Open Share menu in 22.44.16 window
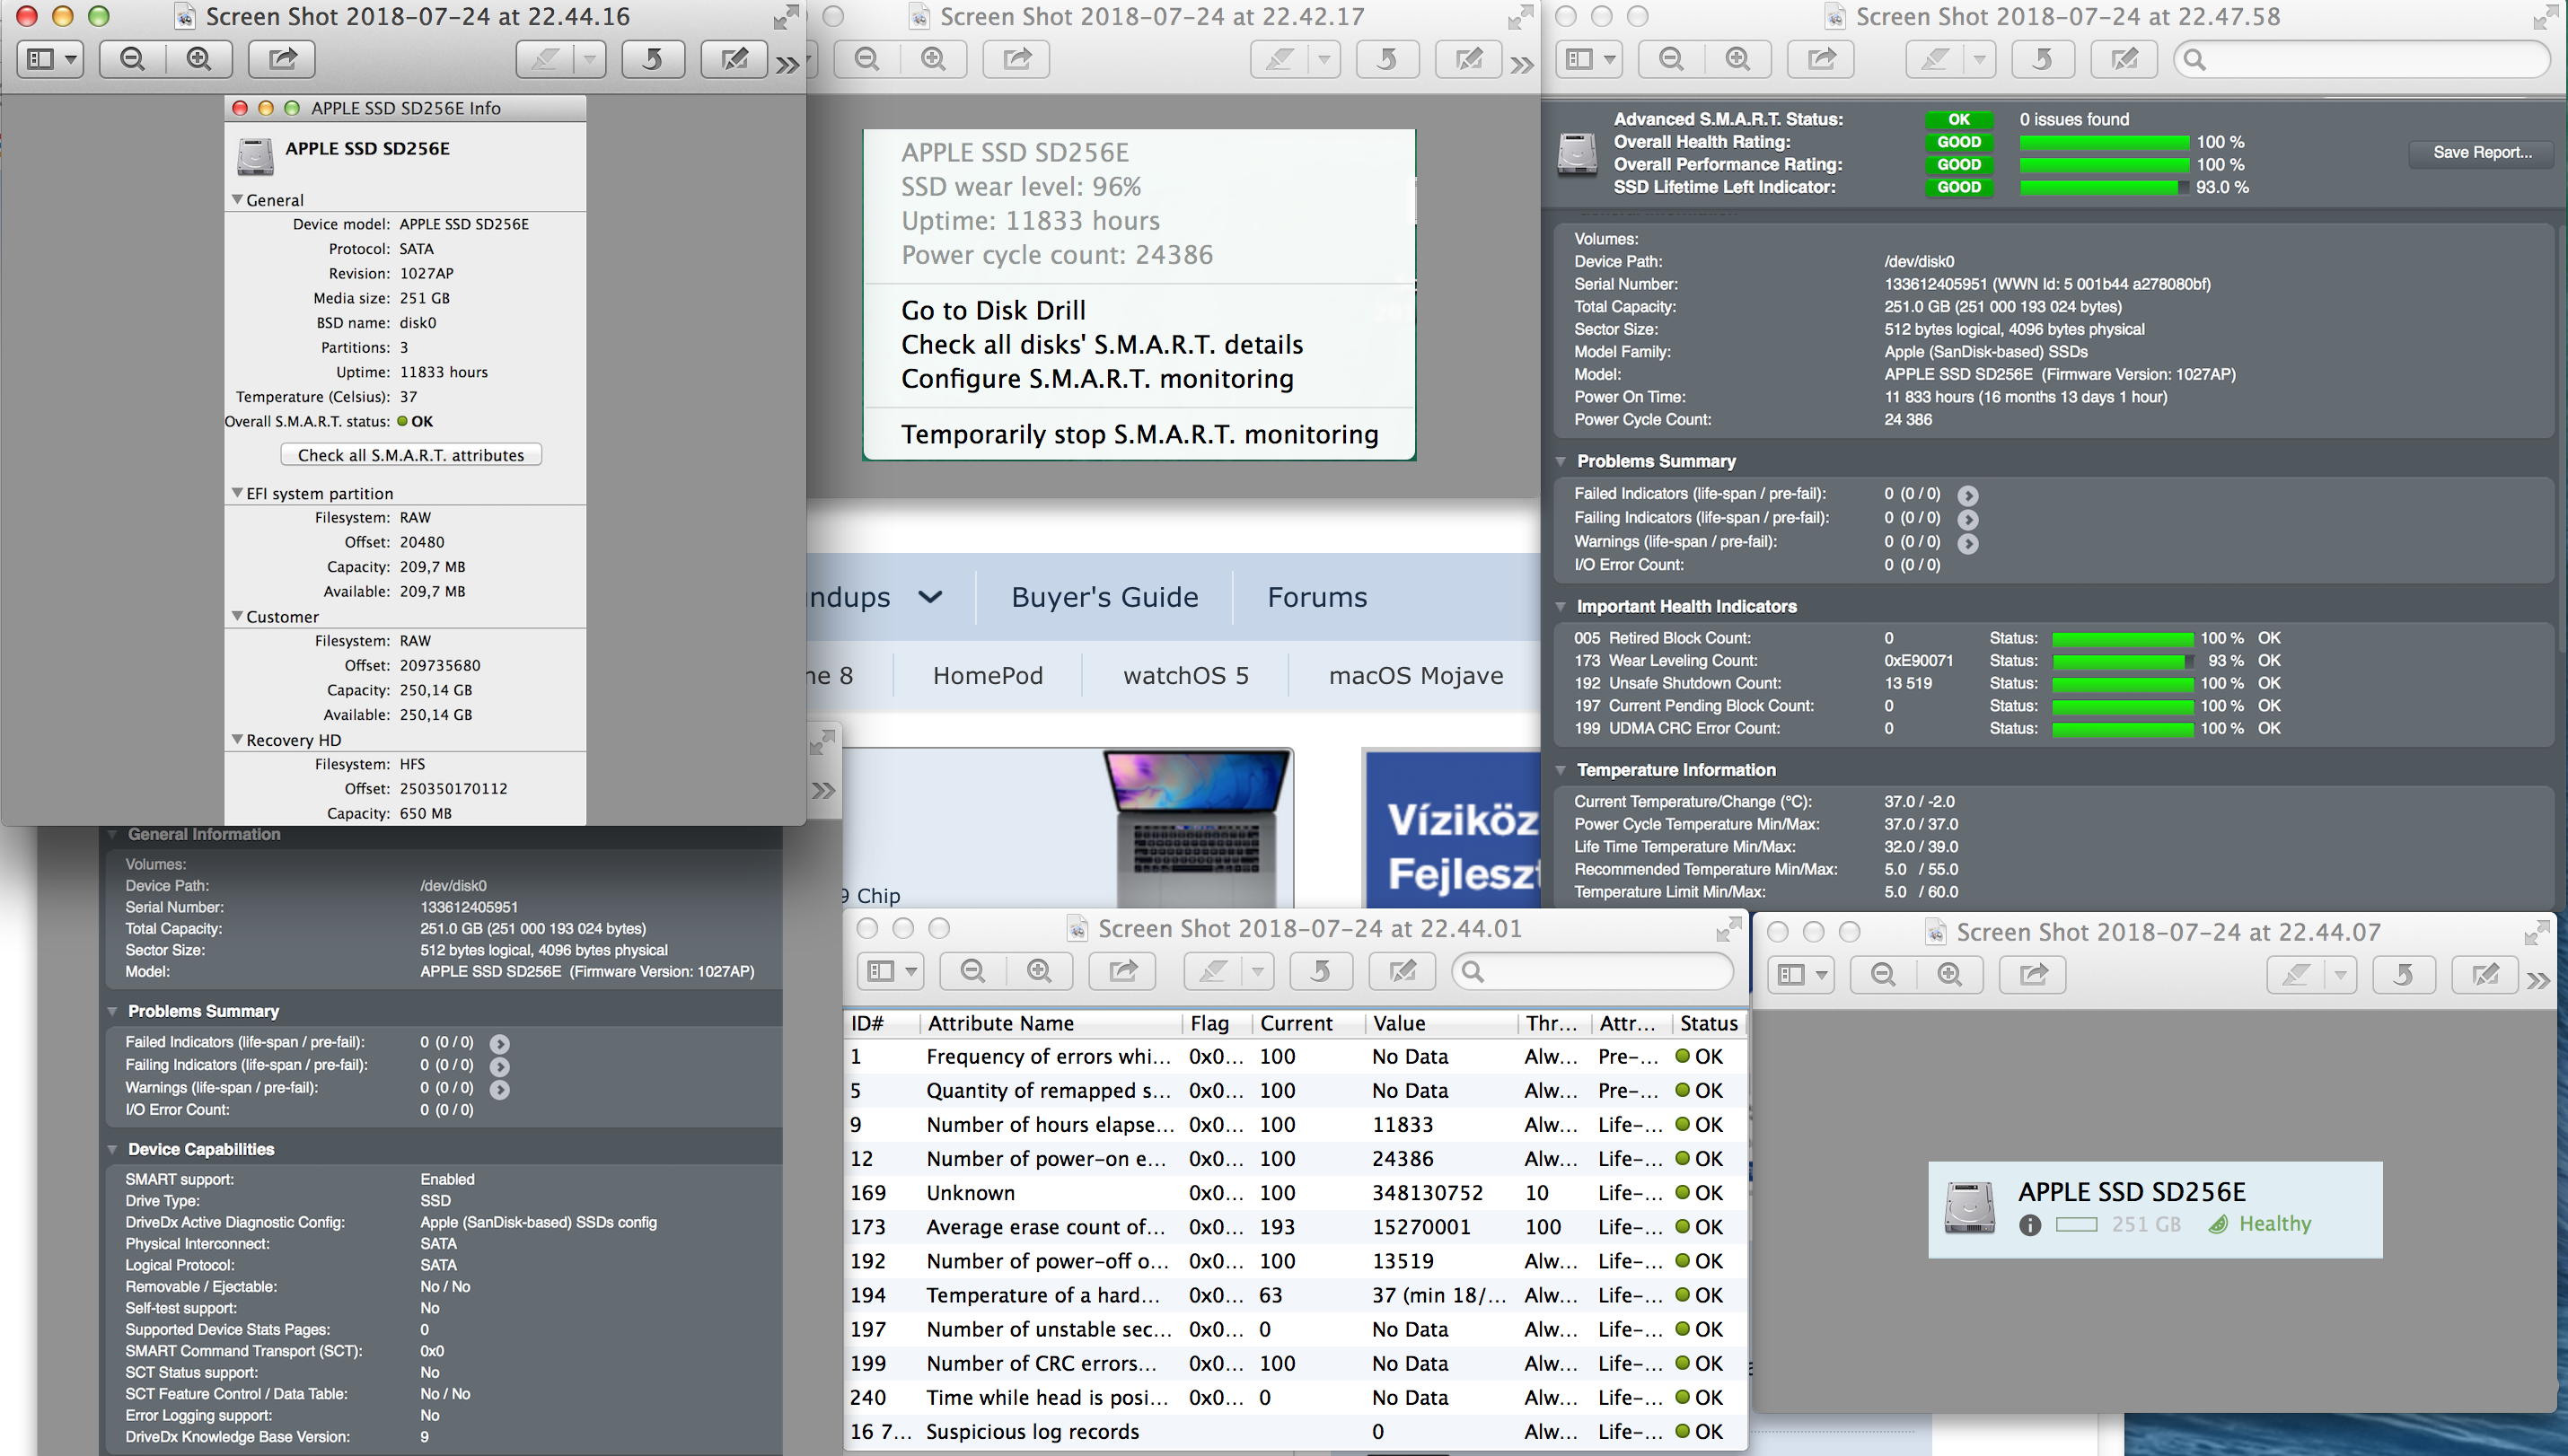The height and width of the screenshot is (1456, 2568). [282, 59]
